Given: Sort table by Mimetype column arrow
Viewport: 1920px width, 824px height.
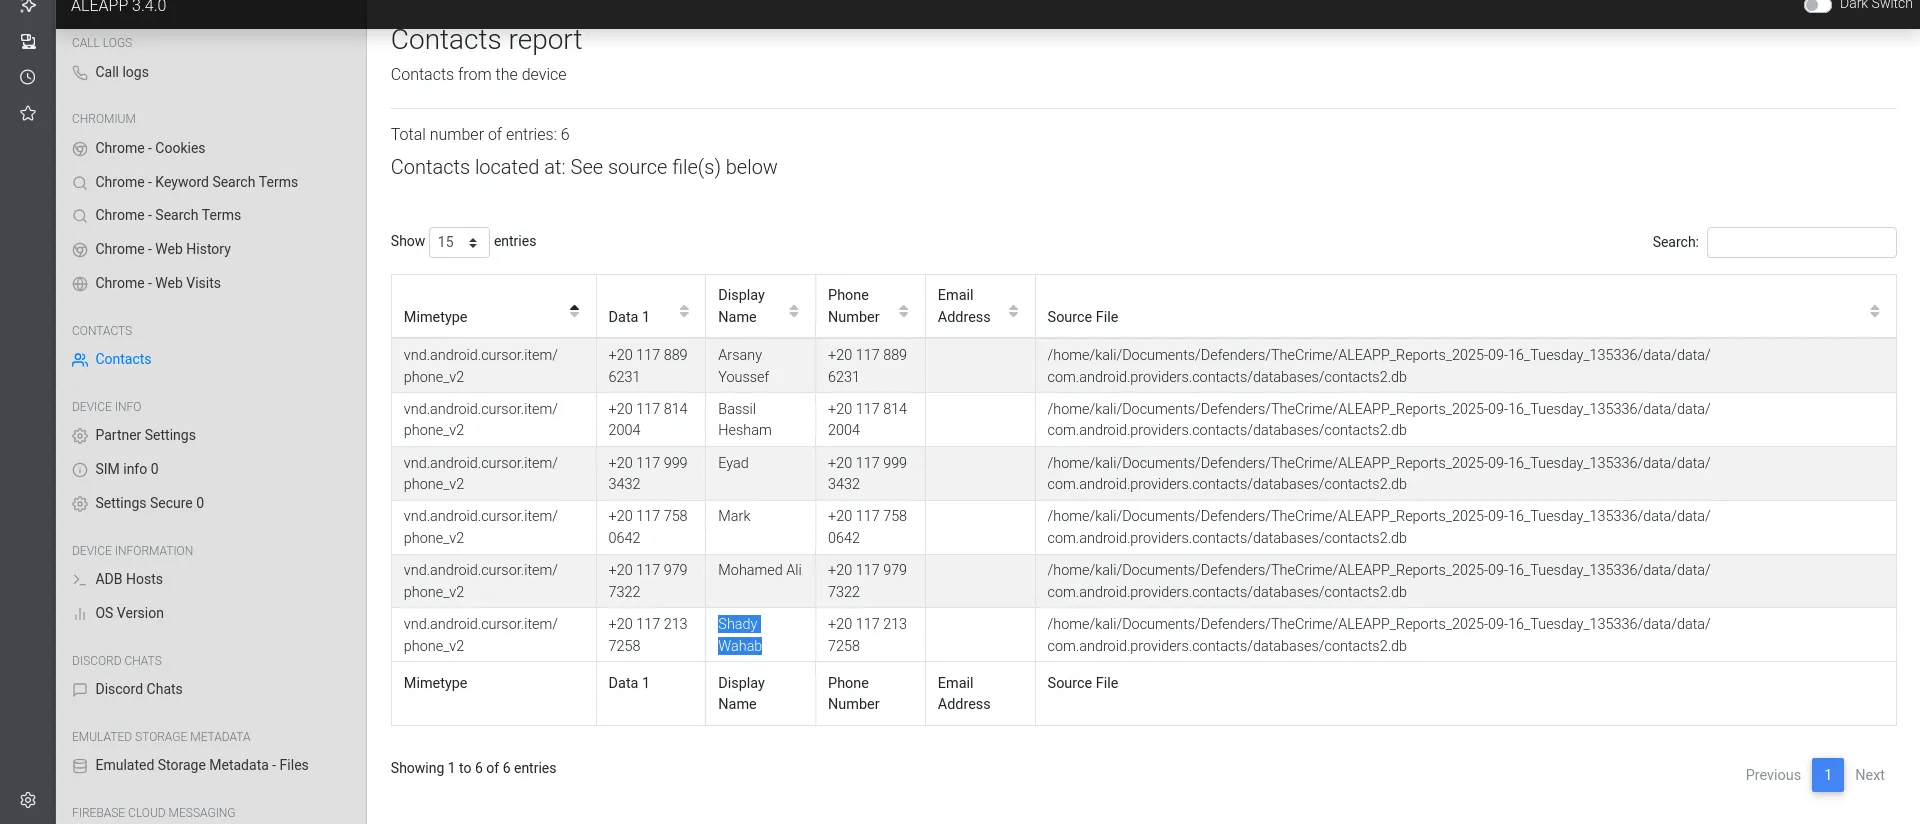Looking at the screenshot, I should click(574, 310).
